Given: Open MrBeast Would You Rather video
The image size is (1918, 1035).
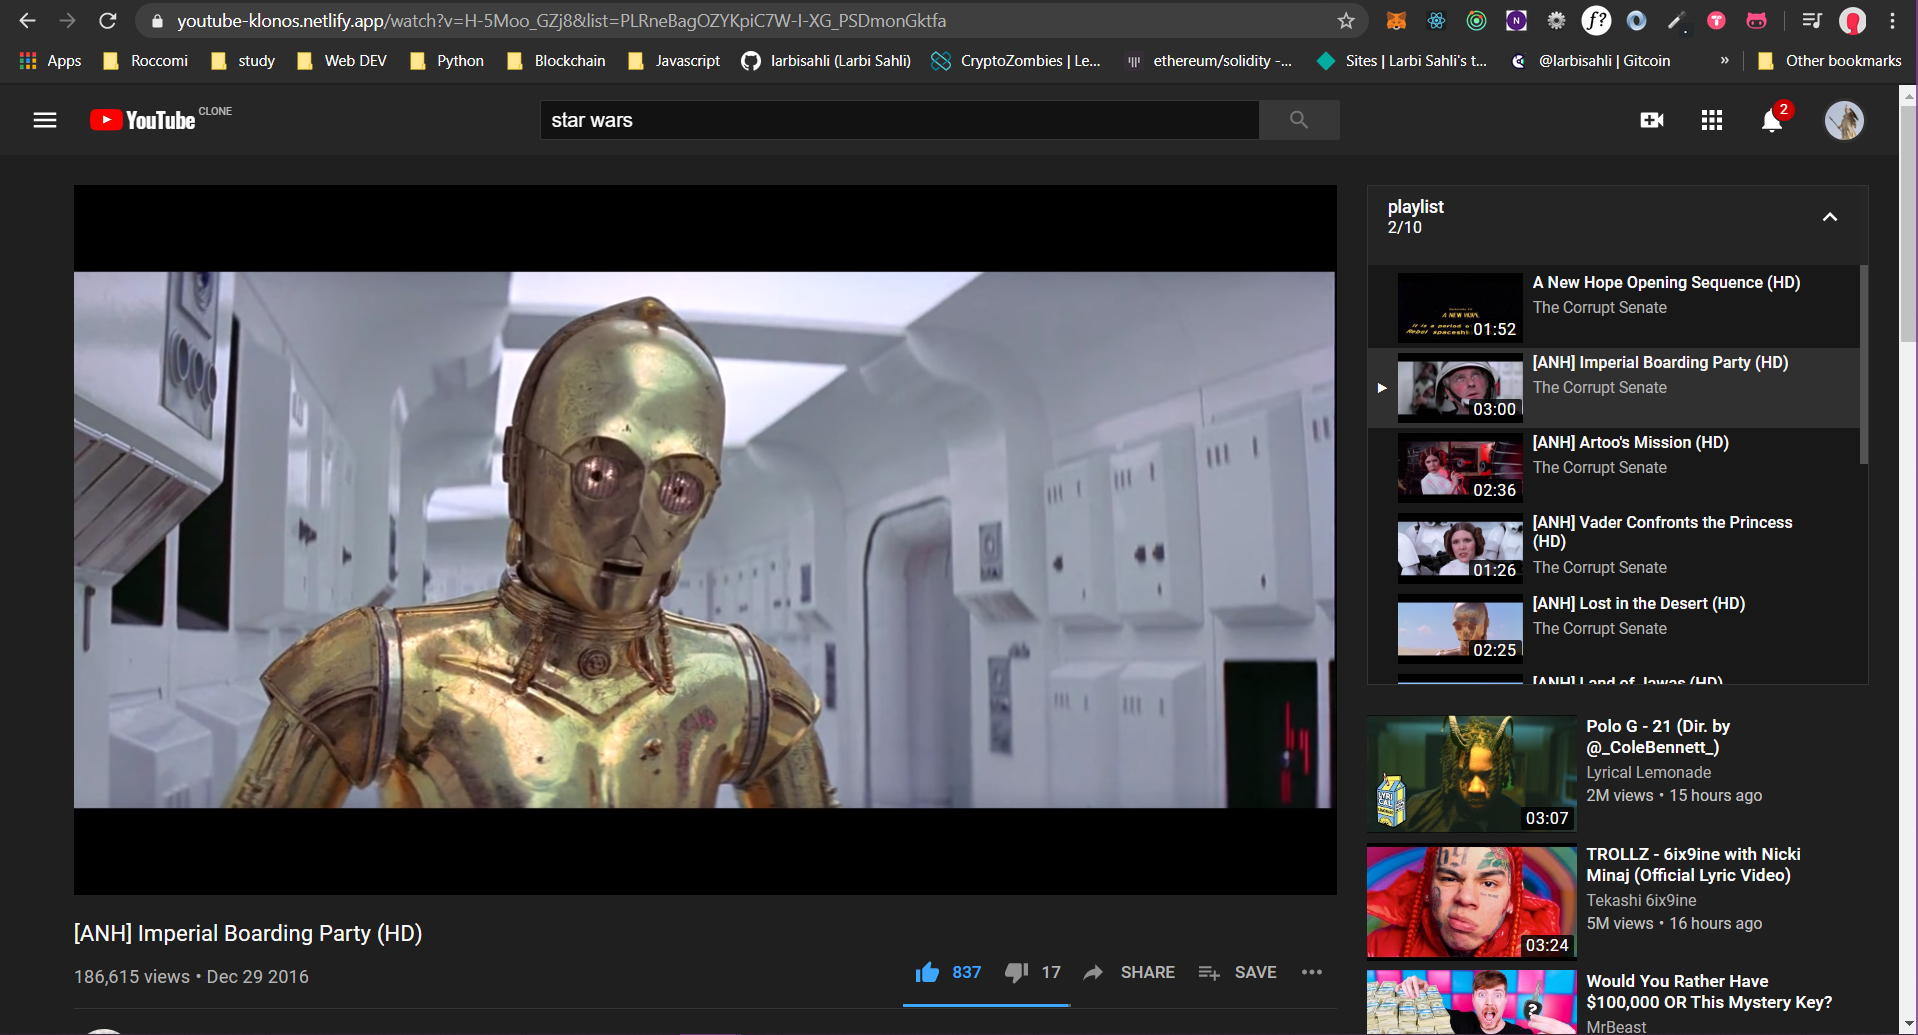Looking at the screenshot, I should point(1472,1002).
